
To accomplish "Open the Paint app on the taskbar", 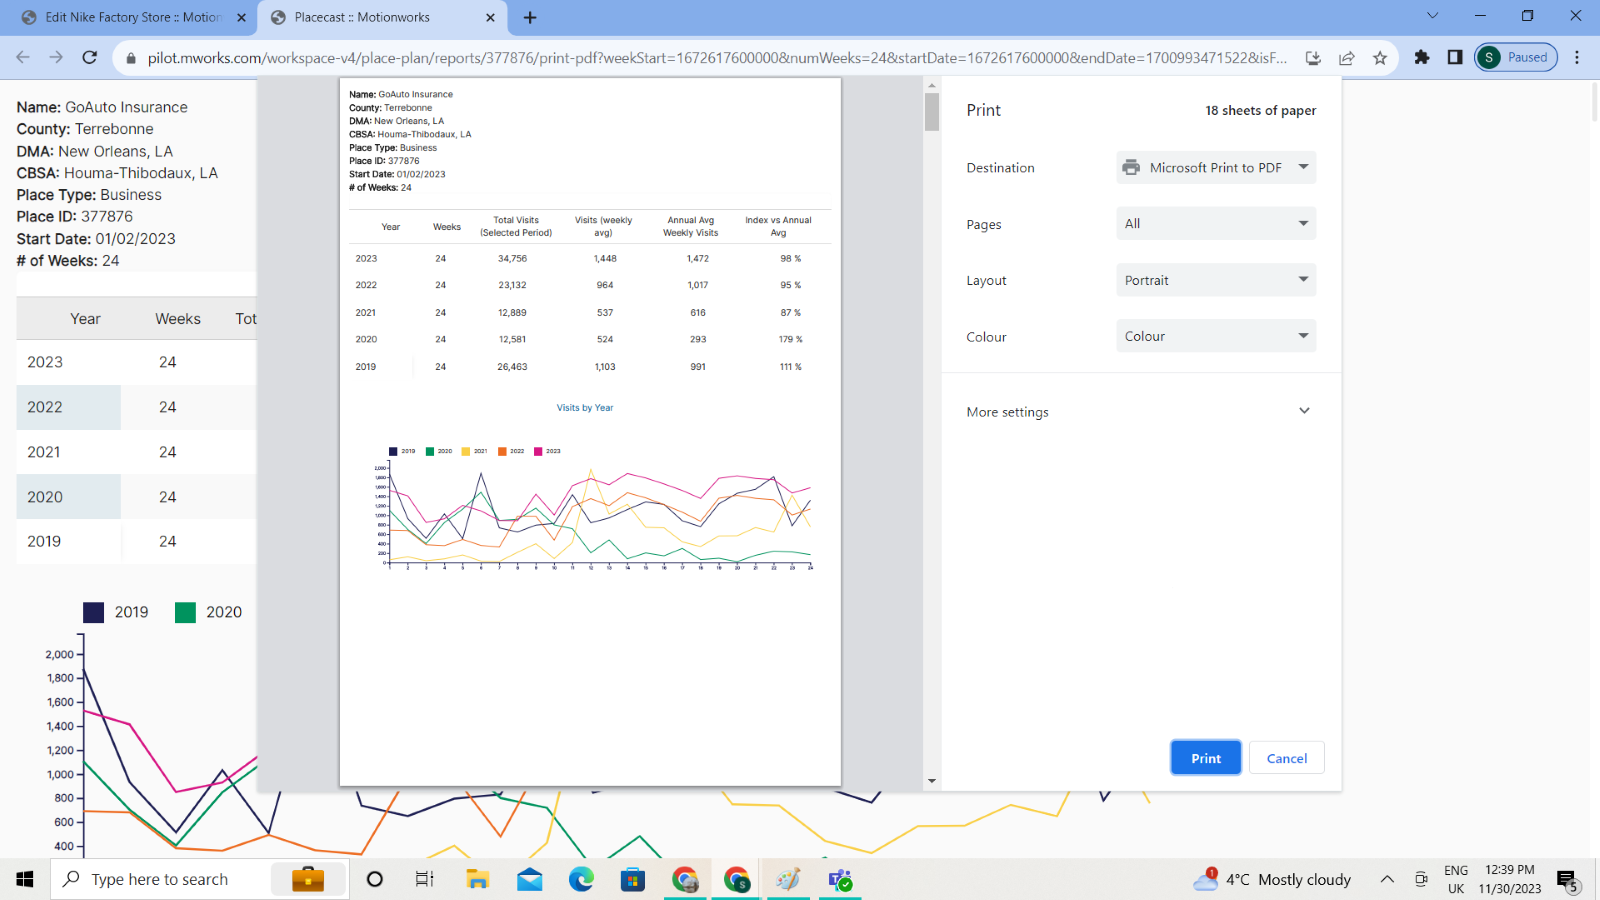I will coord(788,879).
